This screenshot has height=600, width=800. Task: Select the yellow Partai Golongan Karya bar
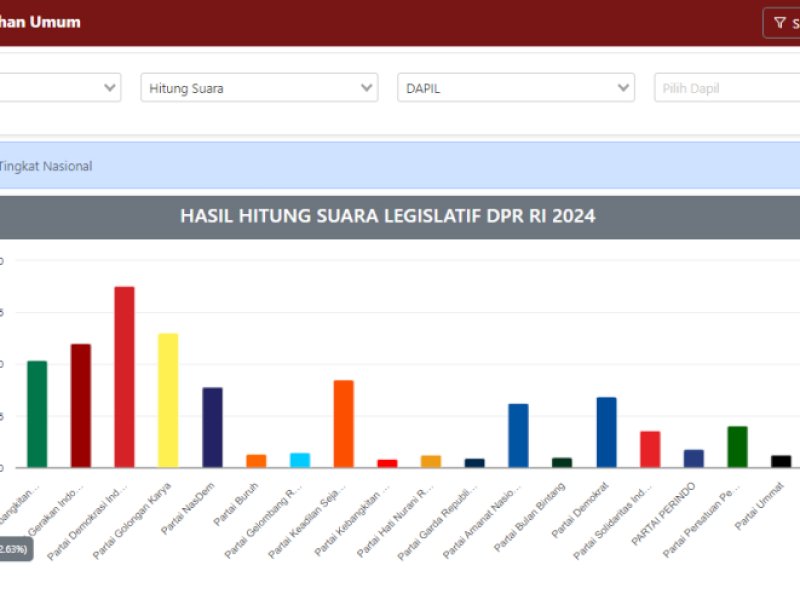point(168,400)
